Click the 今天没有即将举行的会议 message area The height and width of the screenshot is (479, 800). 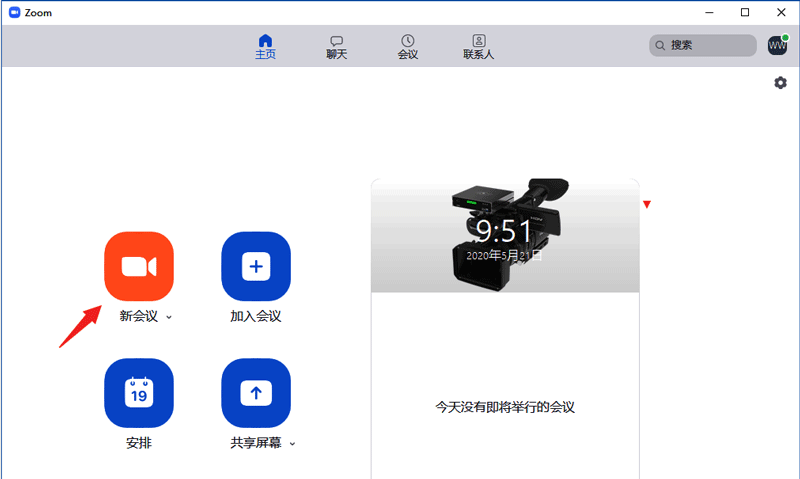(505, 407)
